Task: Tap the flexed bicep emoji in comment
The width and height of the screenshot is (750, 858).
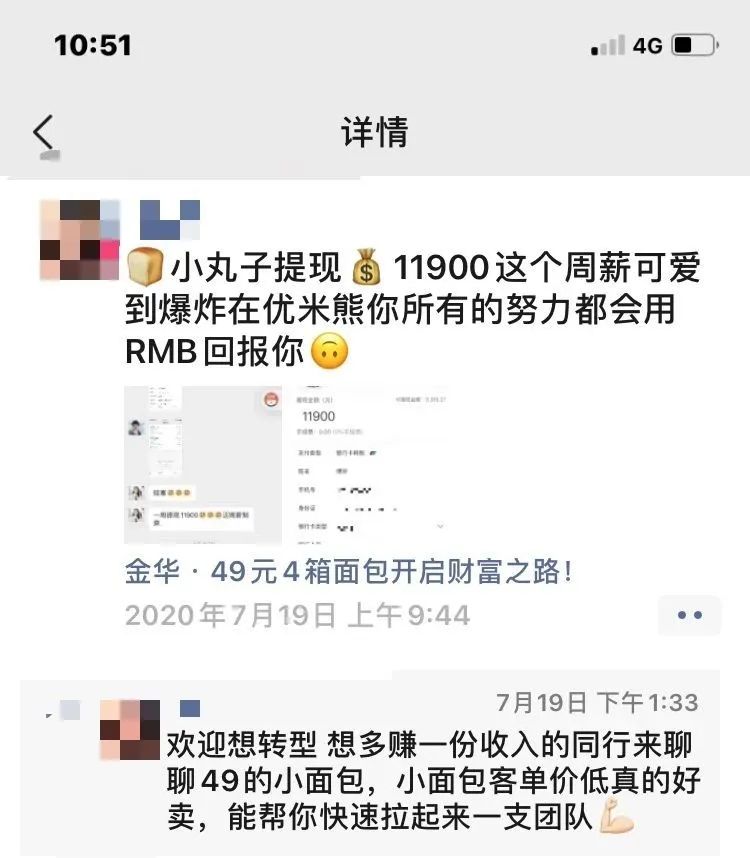Action: pyautogui.click(x=616, y=816)
